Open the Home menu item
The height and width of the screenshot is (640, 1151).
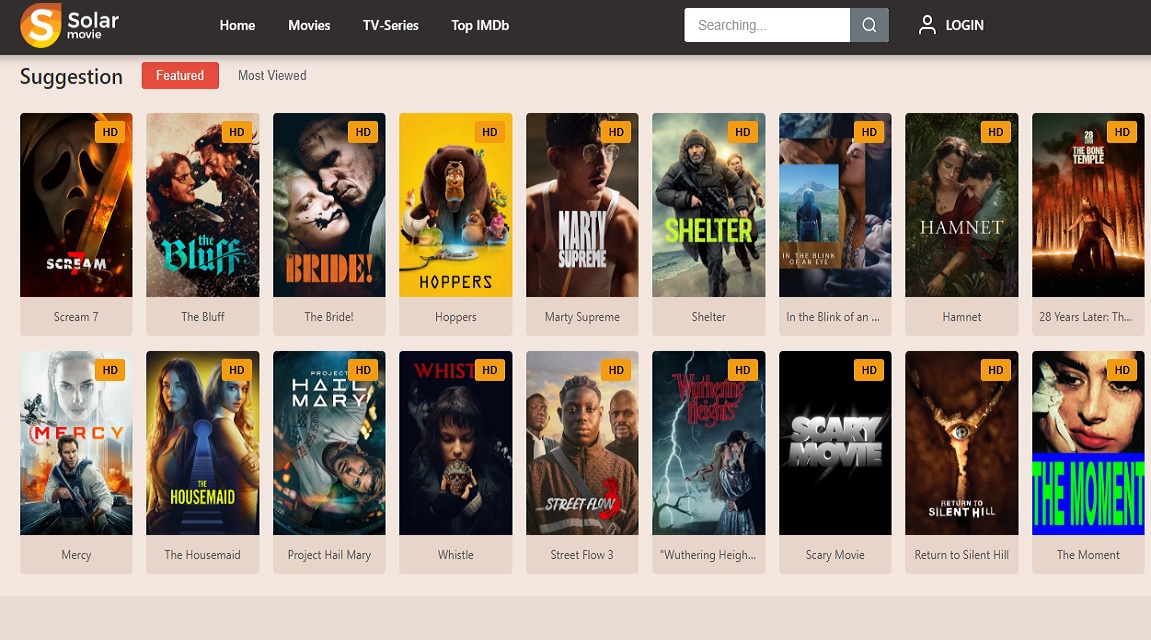coord(237,25)
